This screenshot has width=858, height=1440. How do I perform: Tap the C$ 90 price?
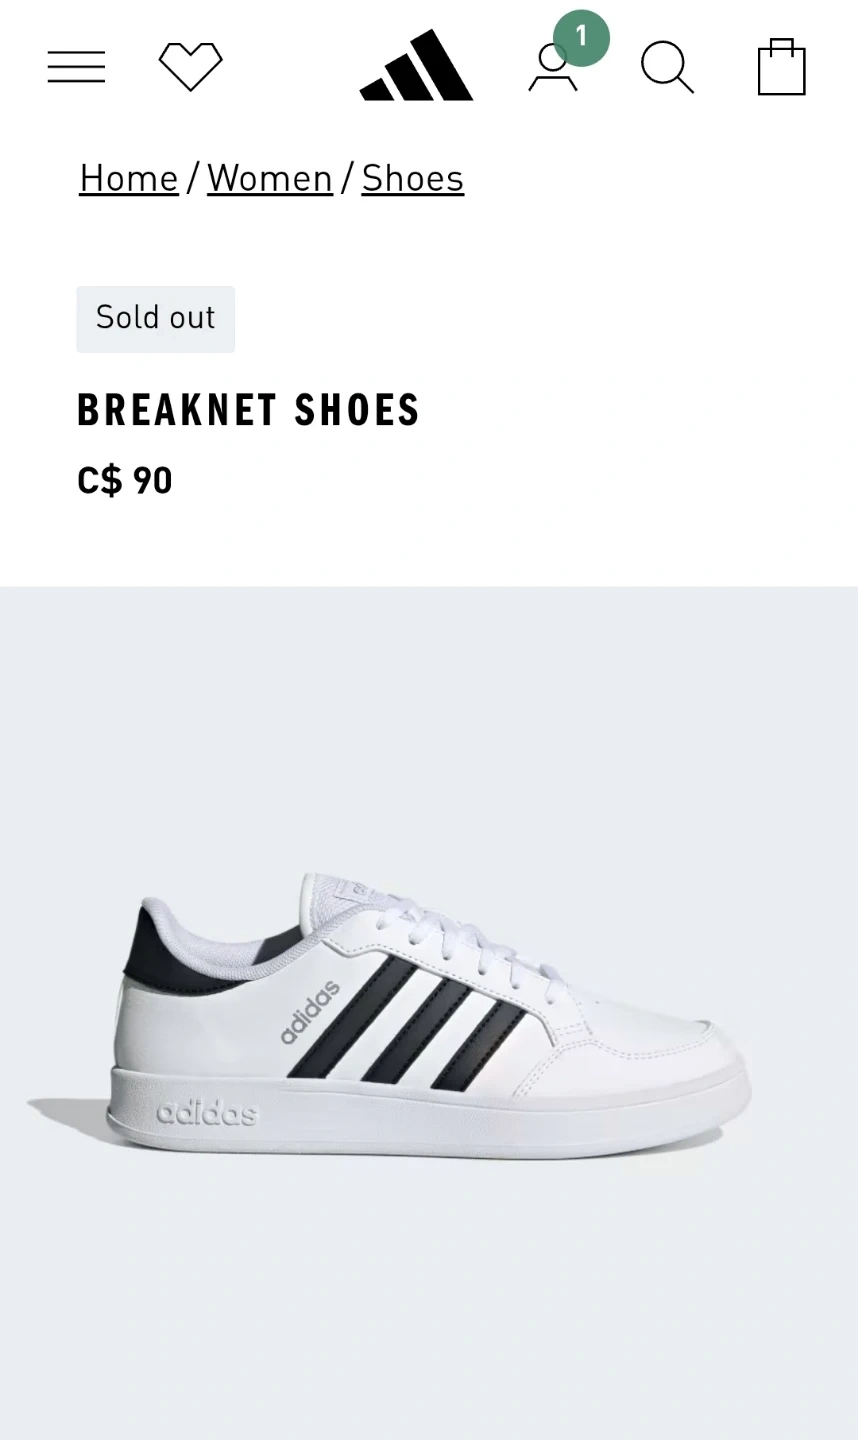click(x=125, y=481)
